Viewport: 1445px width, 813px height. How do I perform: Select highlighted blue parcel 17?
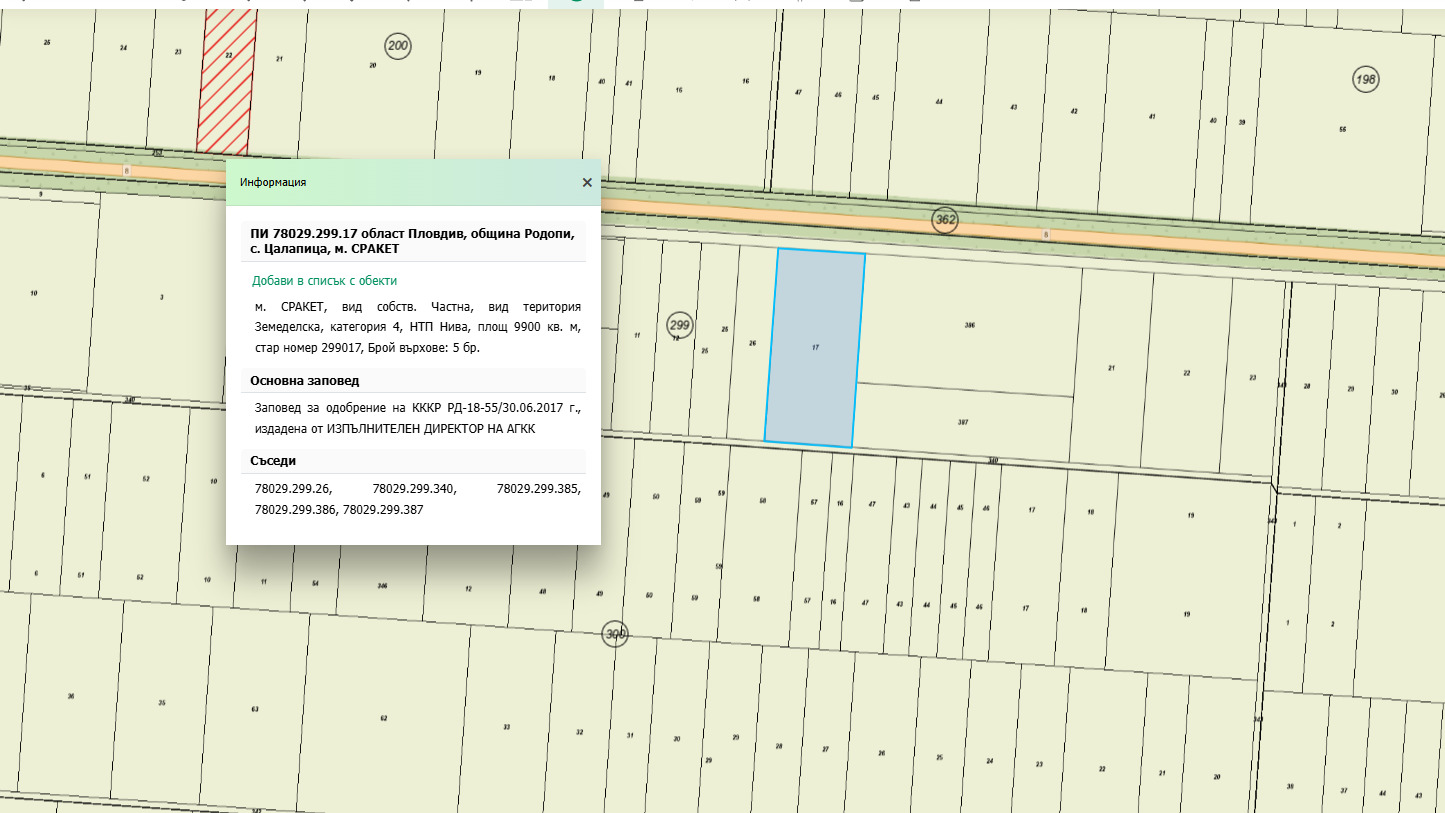click(814, 348)
